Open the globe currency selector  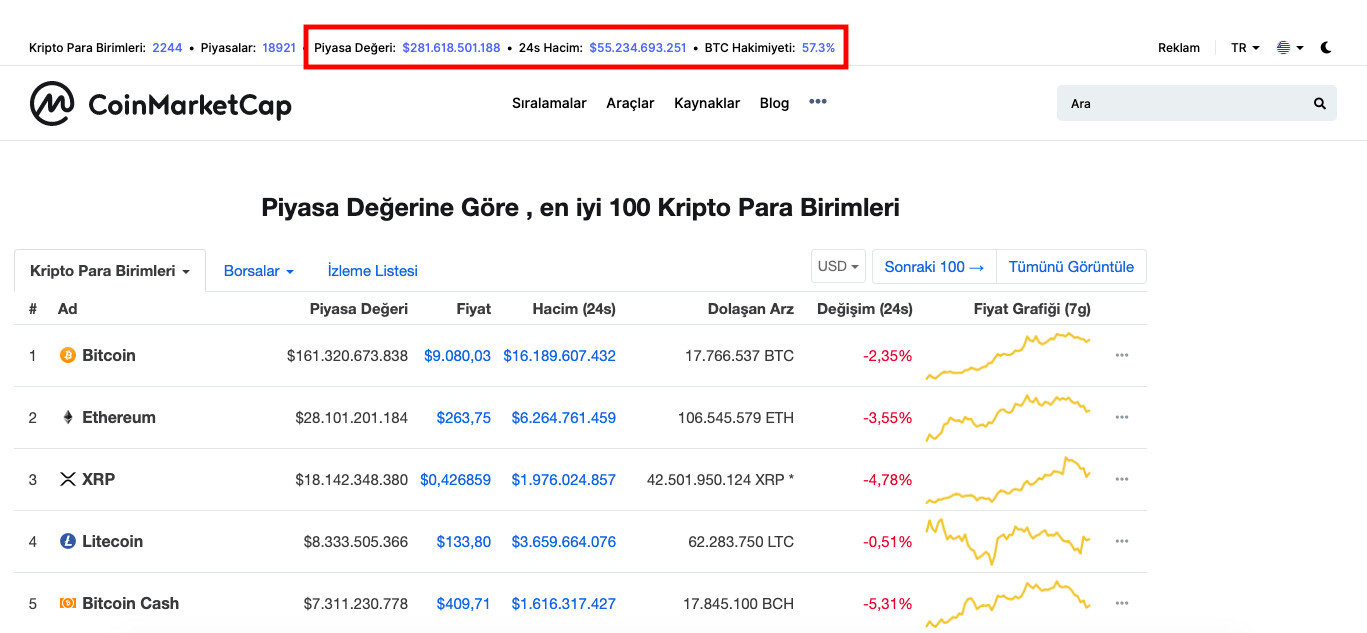click(1290, 47)
